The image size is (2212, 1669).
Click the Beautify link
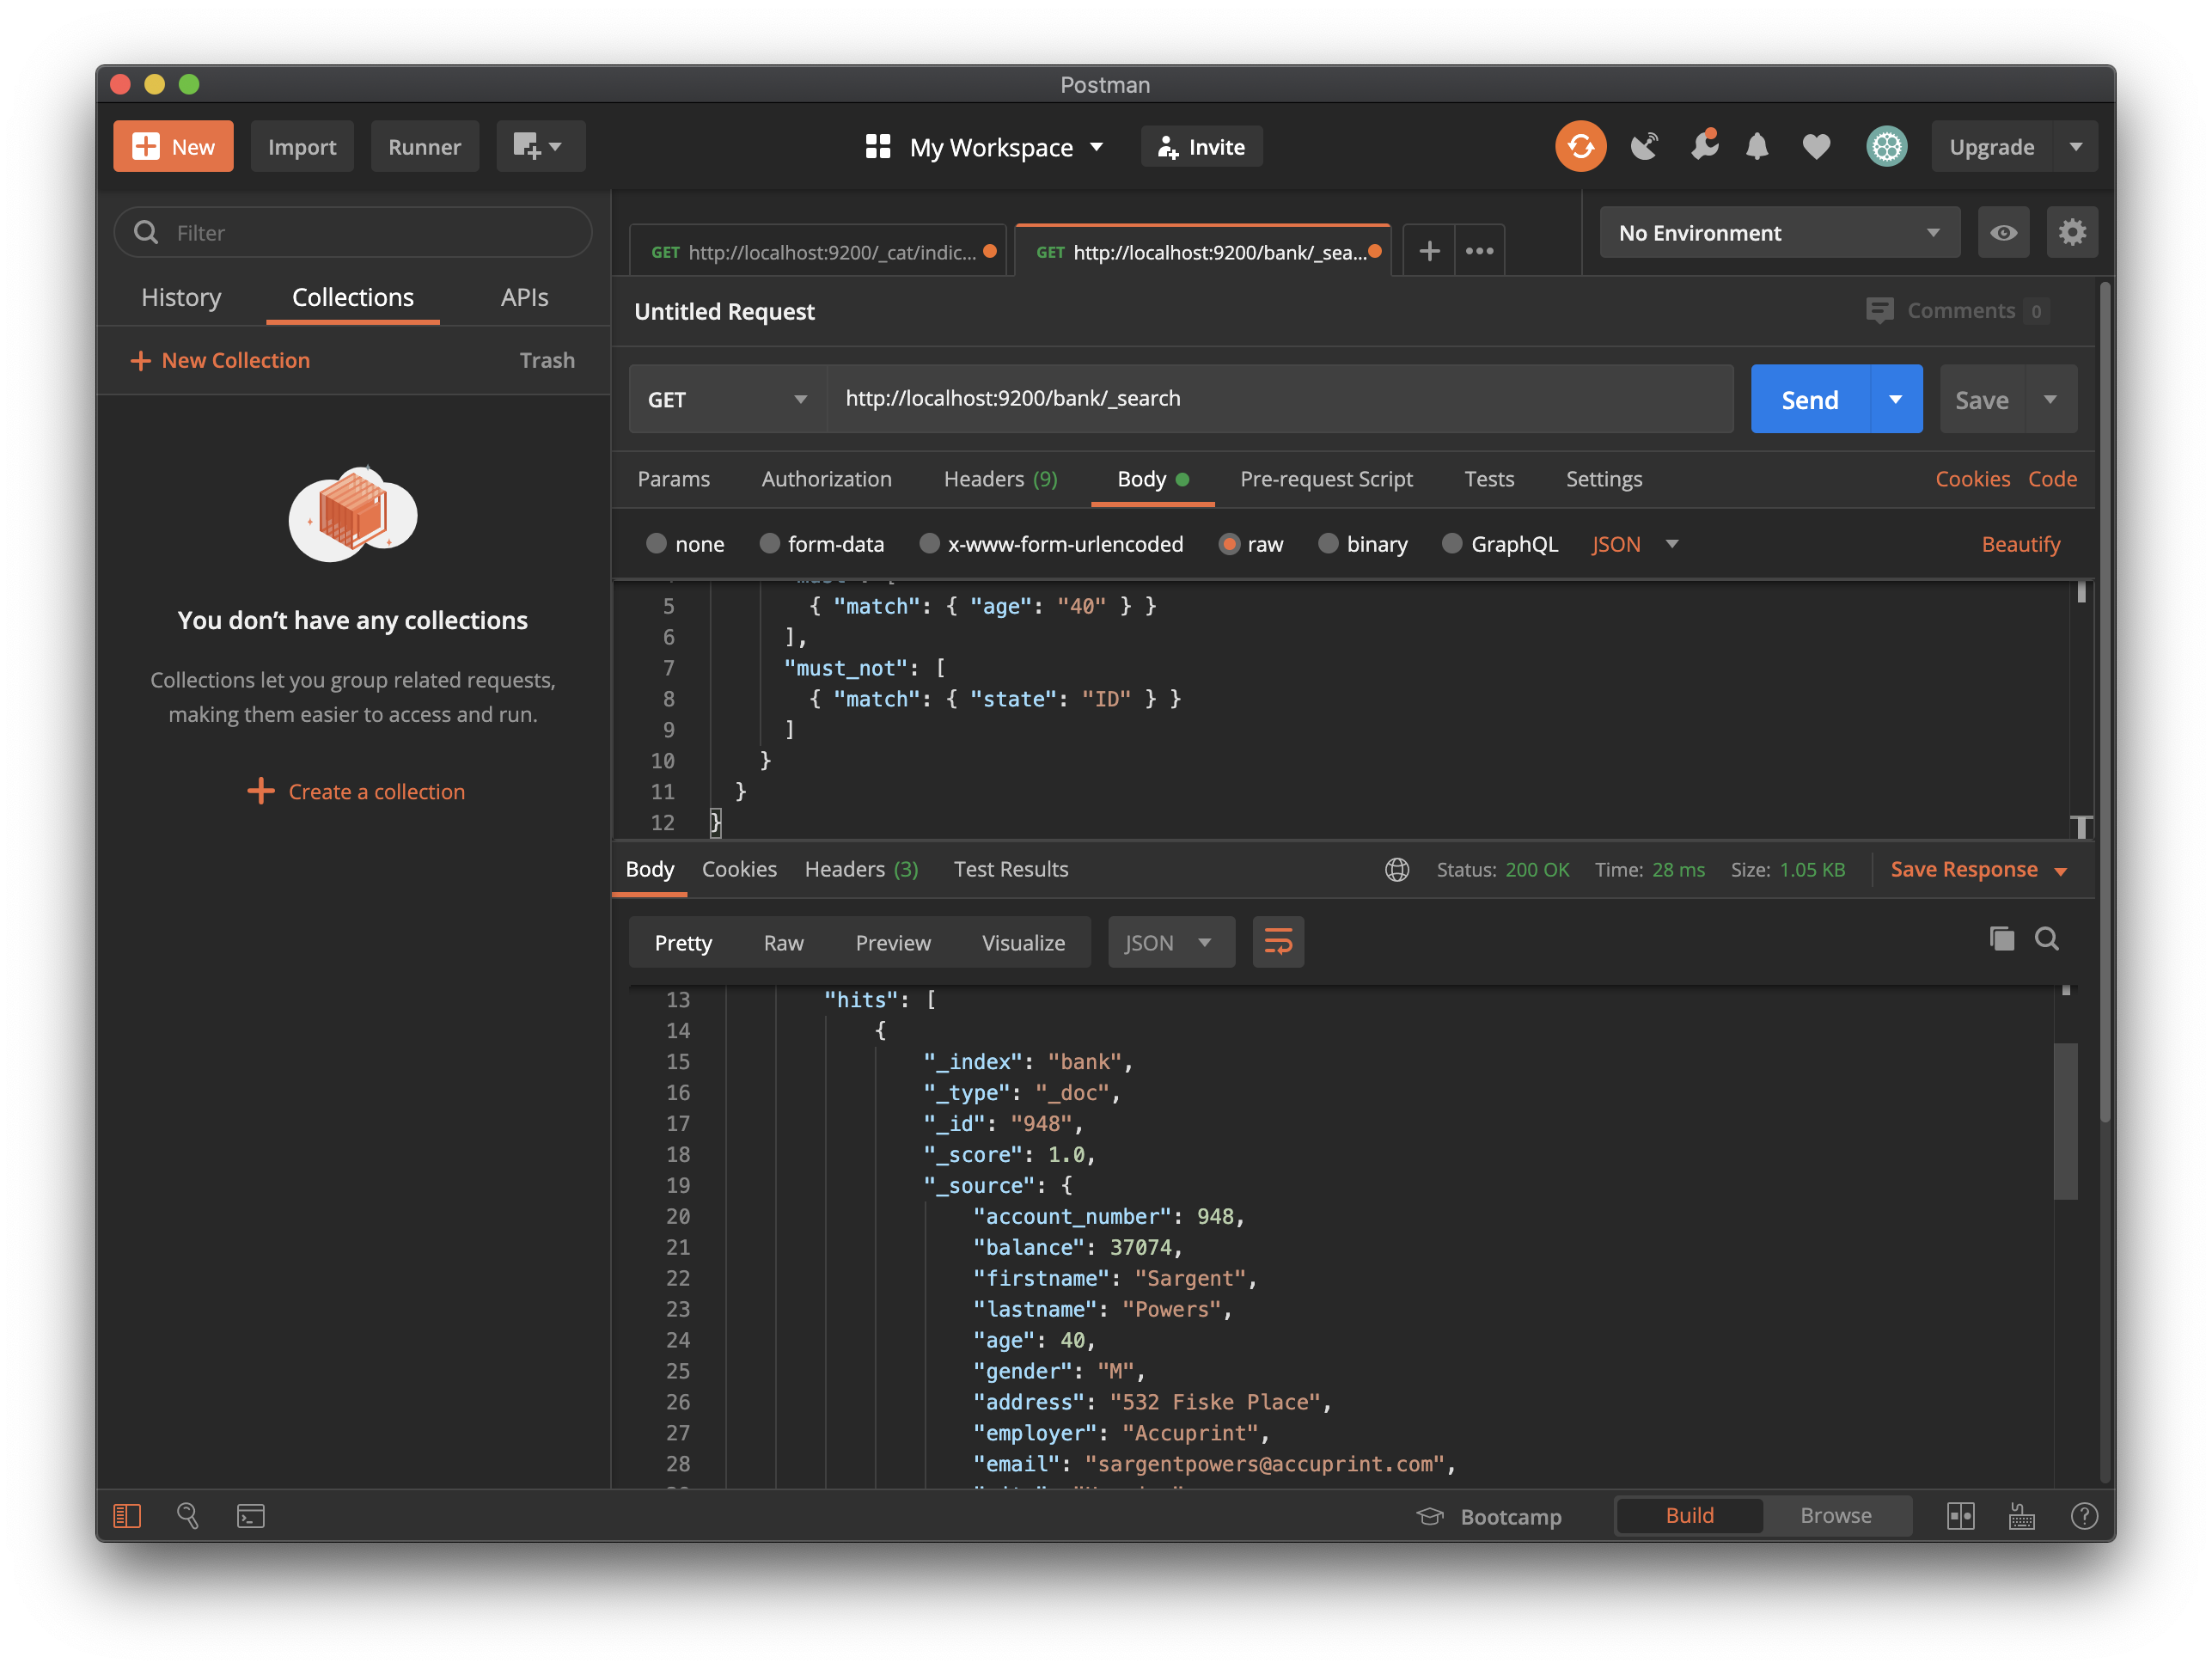coord(2020,544)
